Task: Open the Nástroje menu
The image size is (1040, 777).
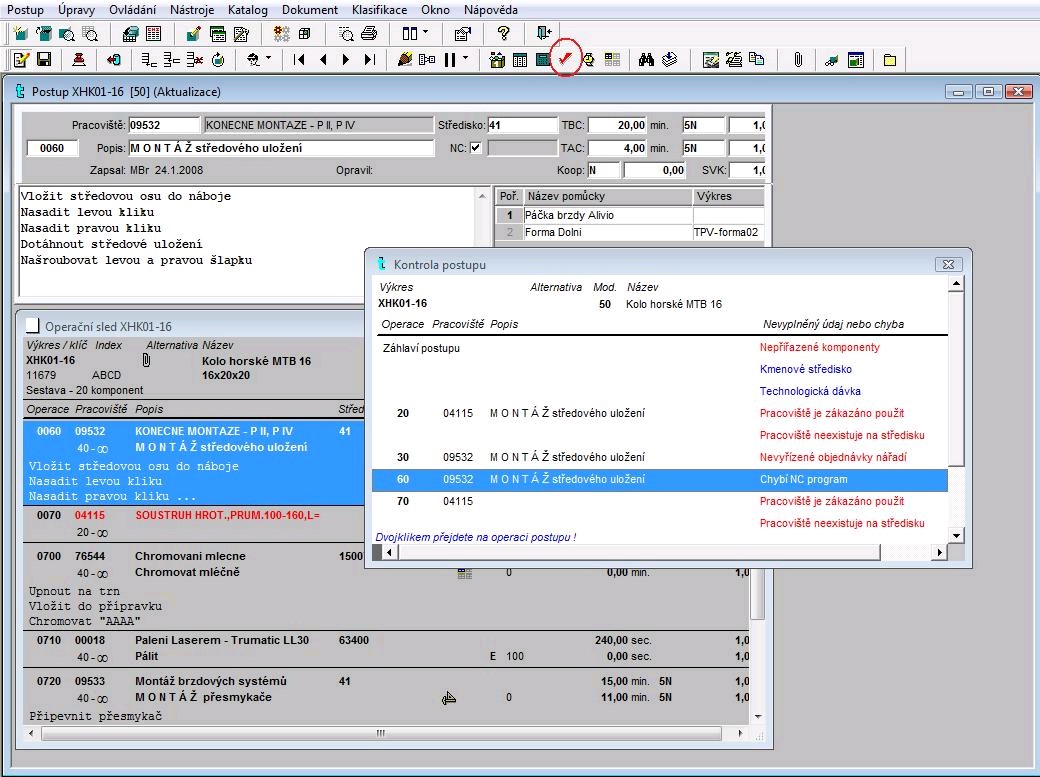Action: click(192, 10)
